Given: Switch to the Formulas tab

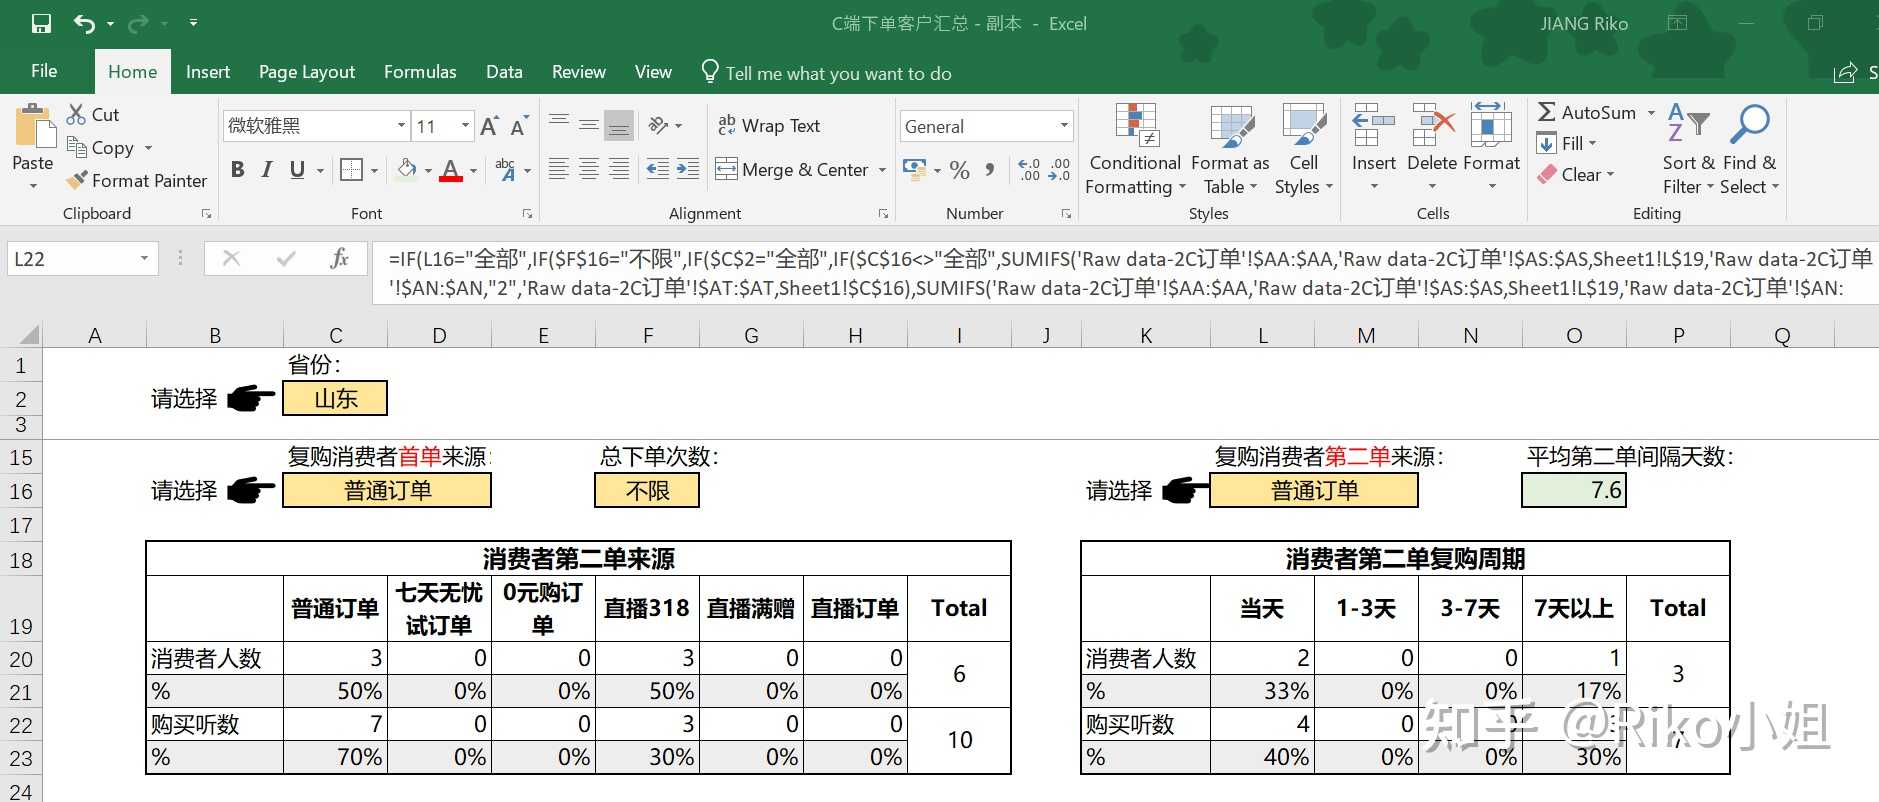Looking at the screenshot, I should coord(420,72).
